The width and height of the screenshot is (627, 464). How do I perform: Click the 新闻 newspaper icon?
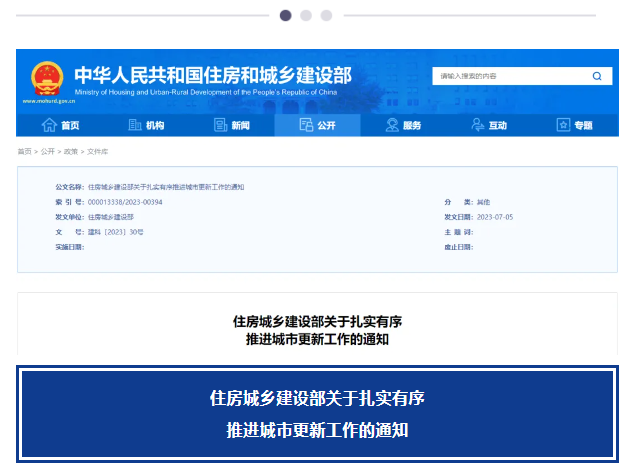(220, 125)
